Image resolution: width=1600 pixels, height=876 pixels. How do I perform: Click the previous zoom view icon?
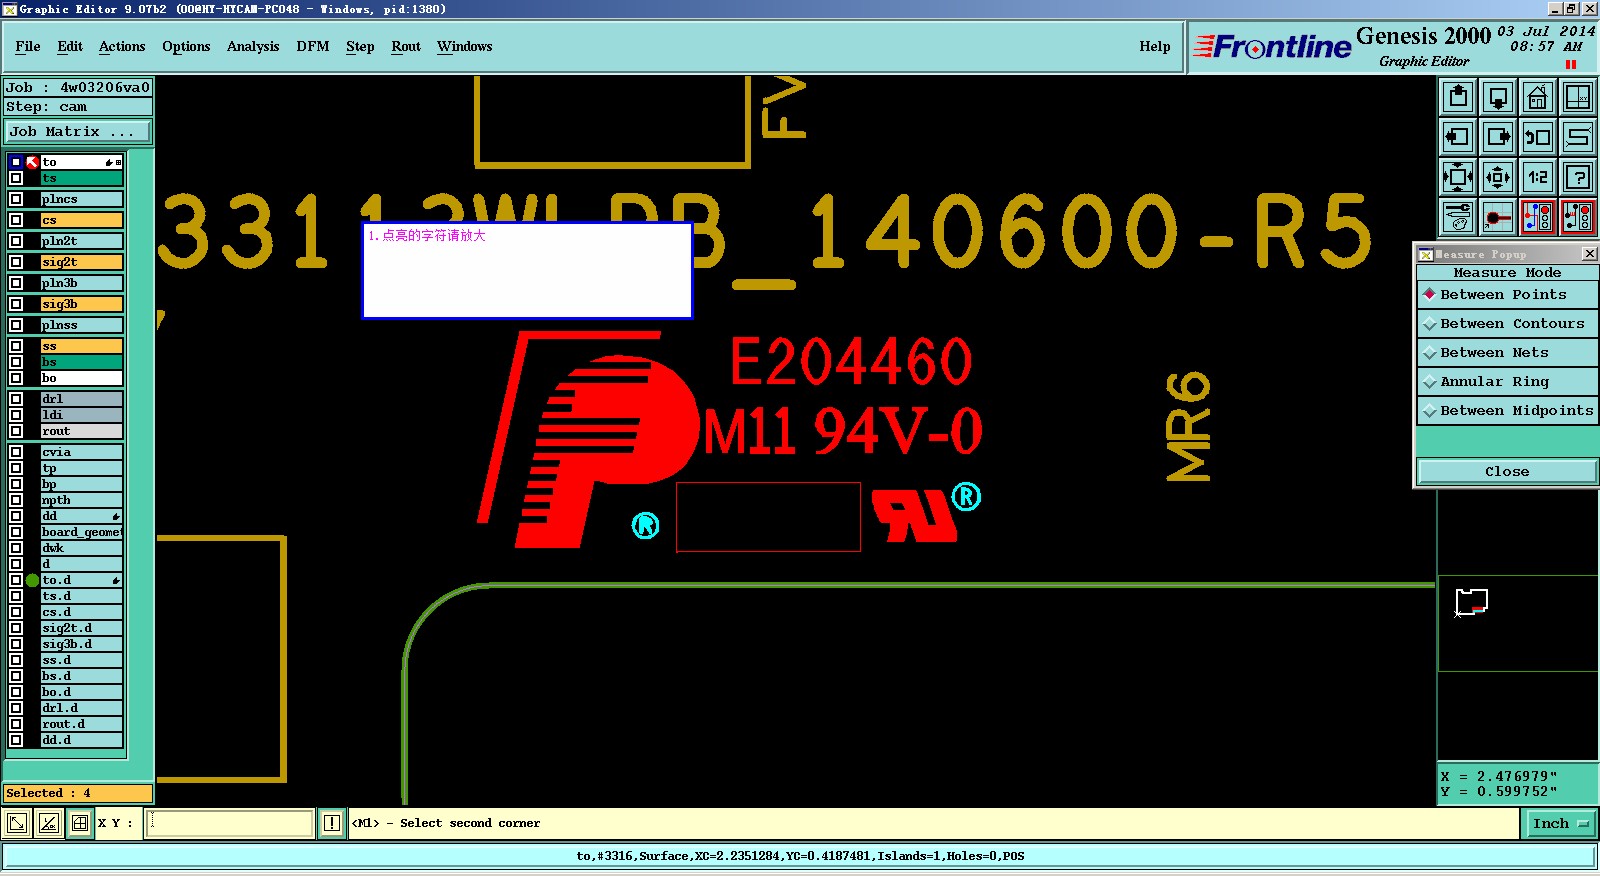[1538, 137]
